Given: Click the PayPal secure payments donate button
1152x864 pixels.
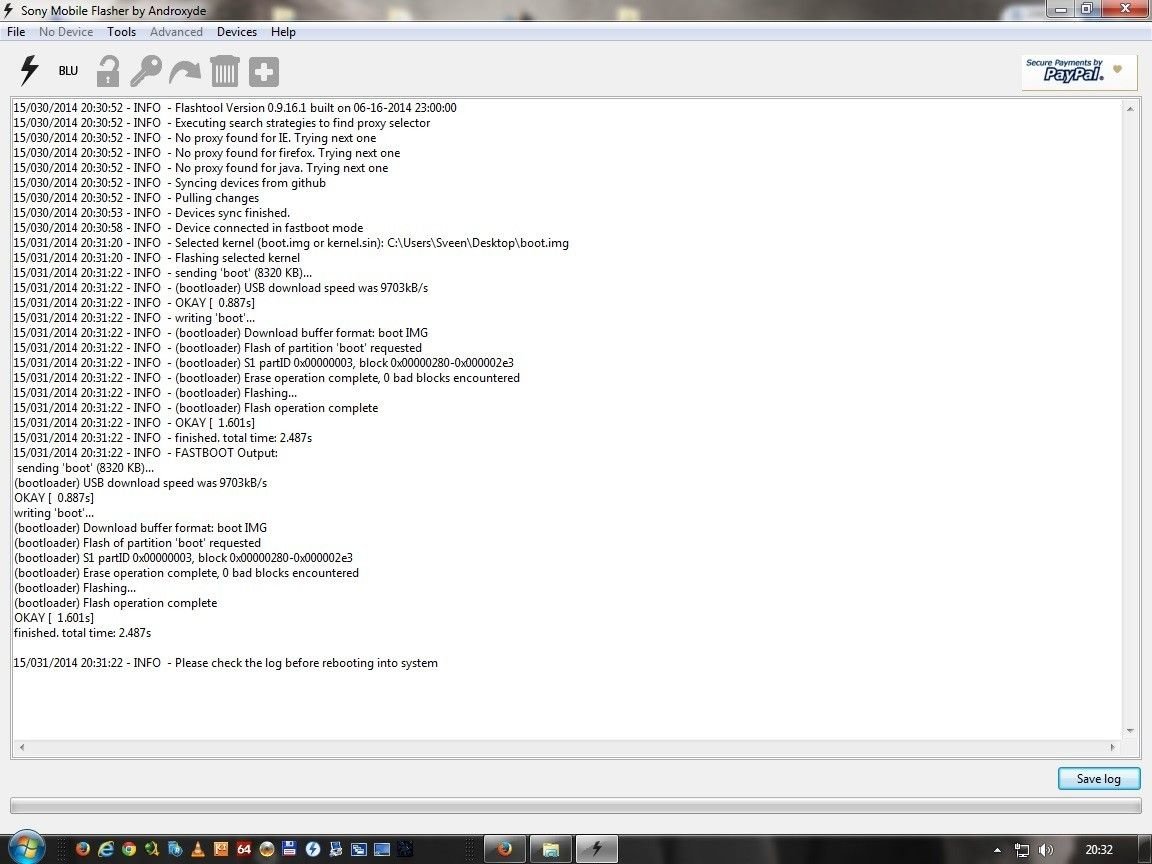Looking at the screenshot, I should click(x=1079, y=72).
